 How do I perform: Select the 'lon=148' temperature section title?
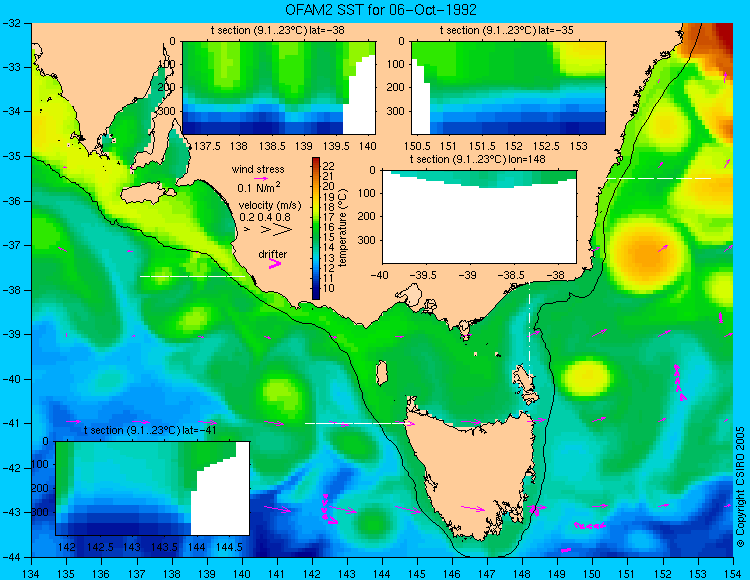point(477,159)
